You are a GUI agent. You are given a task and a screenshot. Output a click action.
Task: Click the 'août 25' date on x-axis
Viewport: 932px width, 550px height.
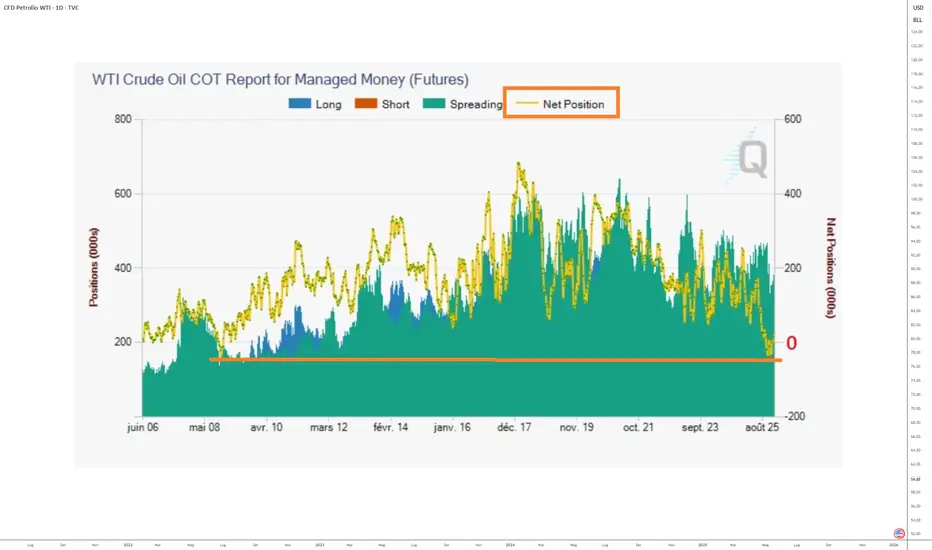point(762,427)
